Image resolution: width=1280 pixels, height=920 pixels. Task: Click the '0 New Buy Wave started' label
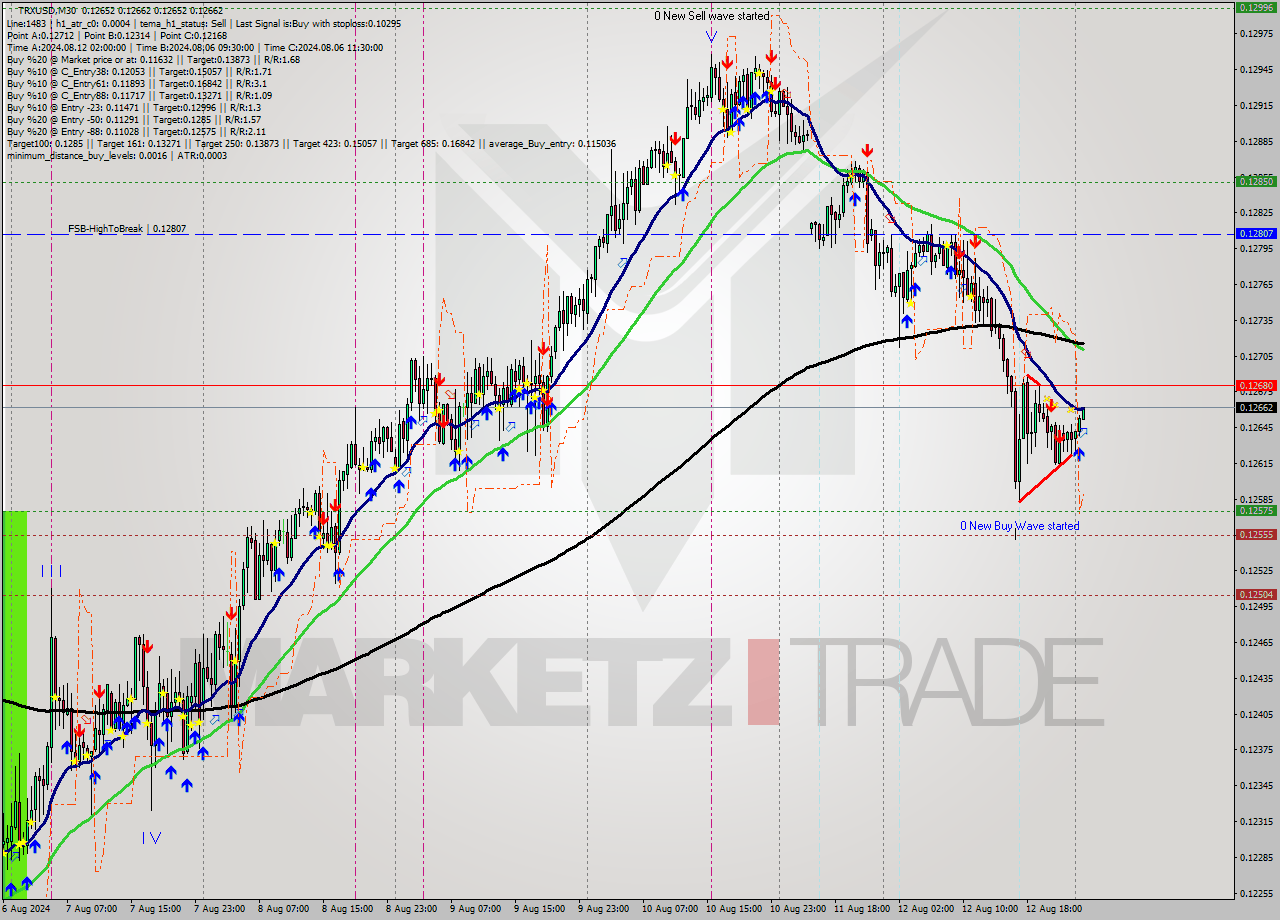tap(1019, 526)
